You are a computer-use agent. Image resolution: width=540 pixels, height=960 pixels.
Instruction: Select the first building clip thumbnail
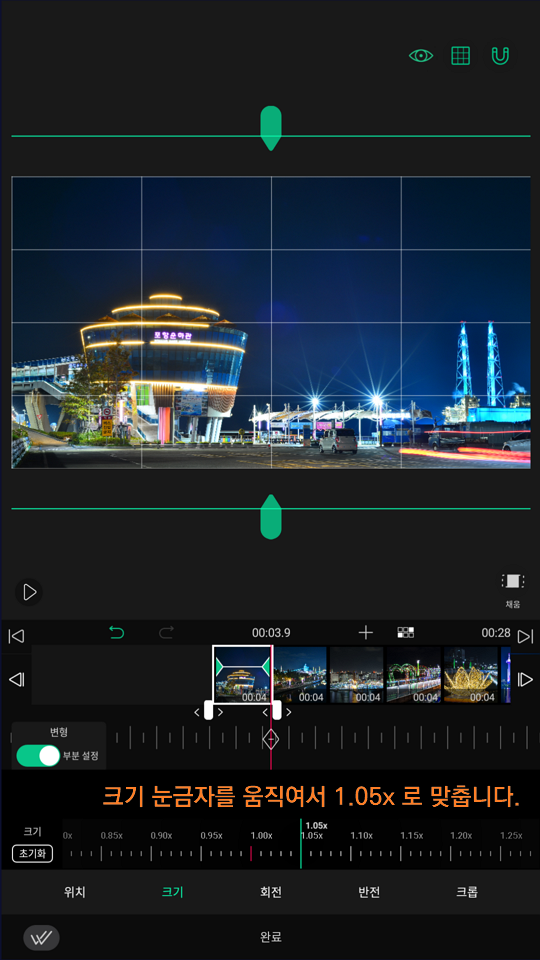tap(242, 675)
